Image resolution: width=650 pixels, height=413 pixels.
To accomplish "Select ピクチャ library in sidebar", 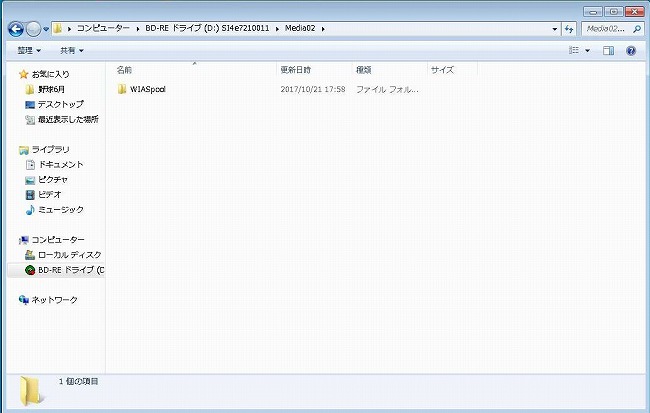I will click(49, 179).
